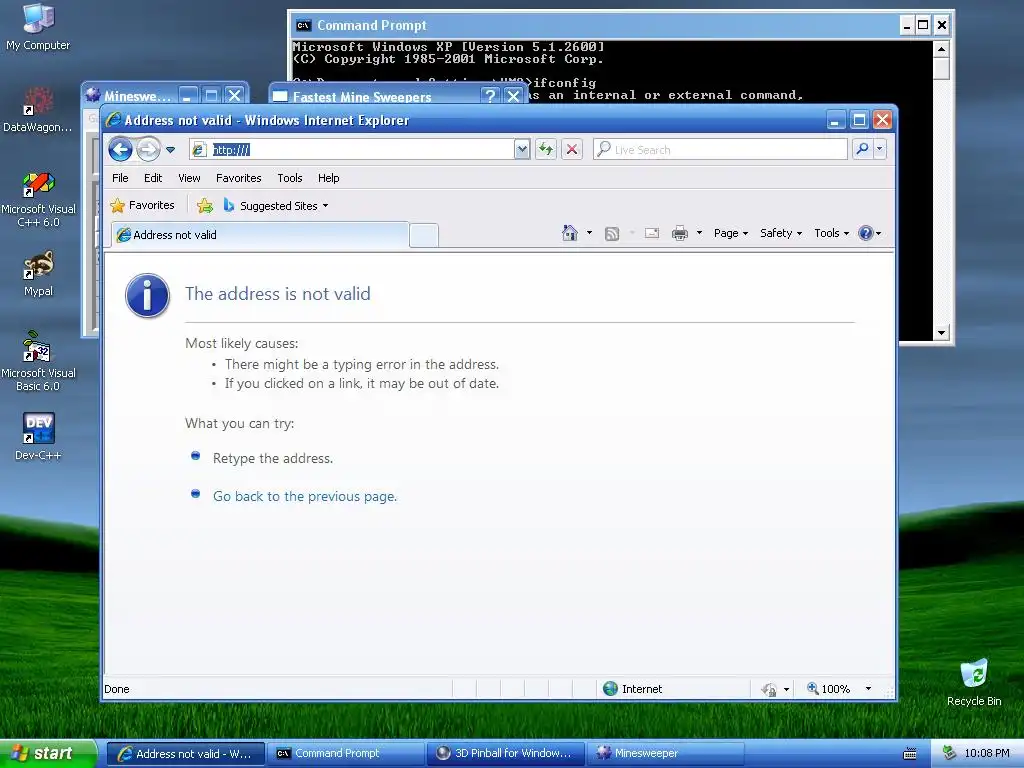Click the 10:08 PM system clock

[987, 754]
